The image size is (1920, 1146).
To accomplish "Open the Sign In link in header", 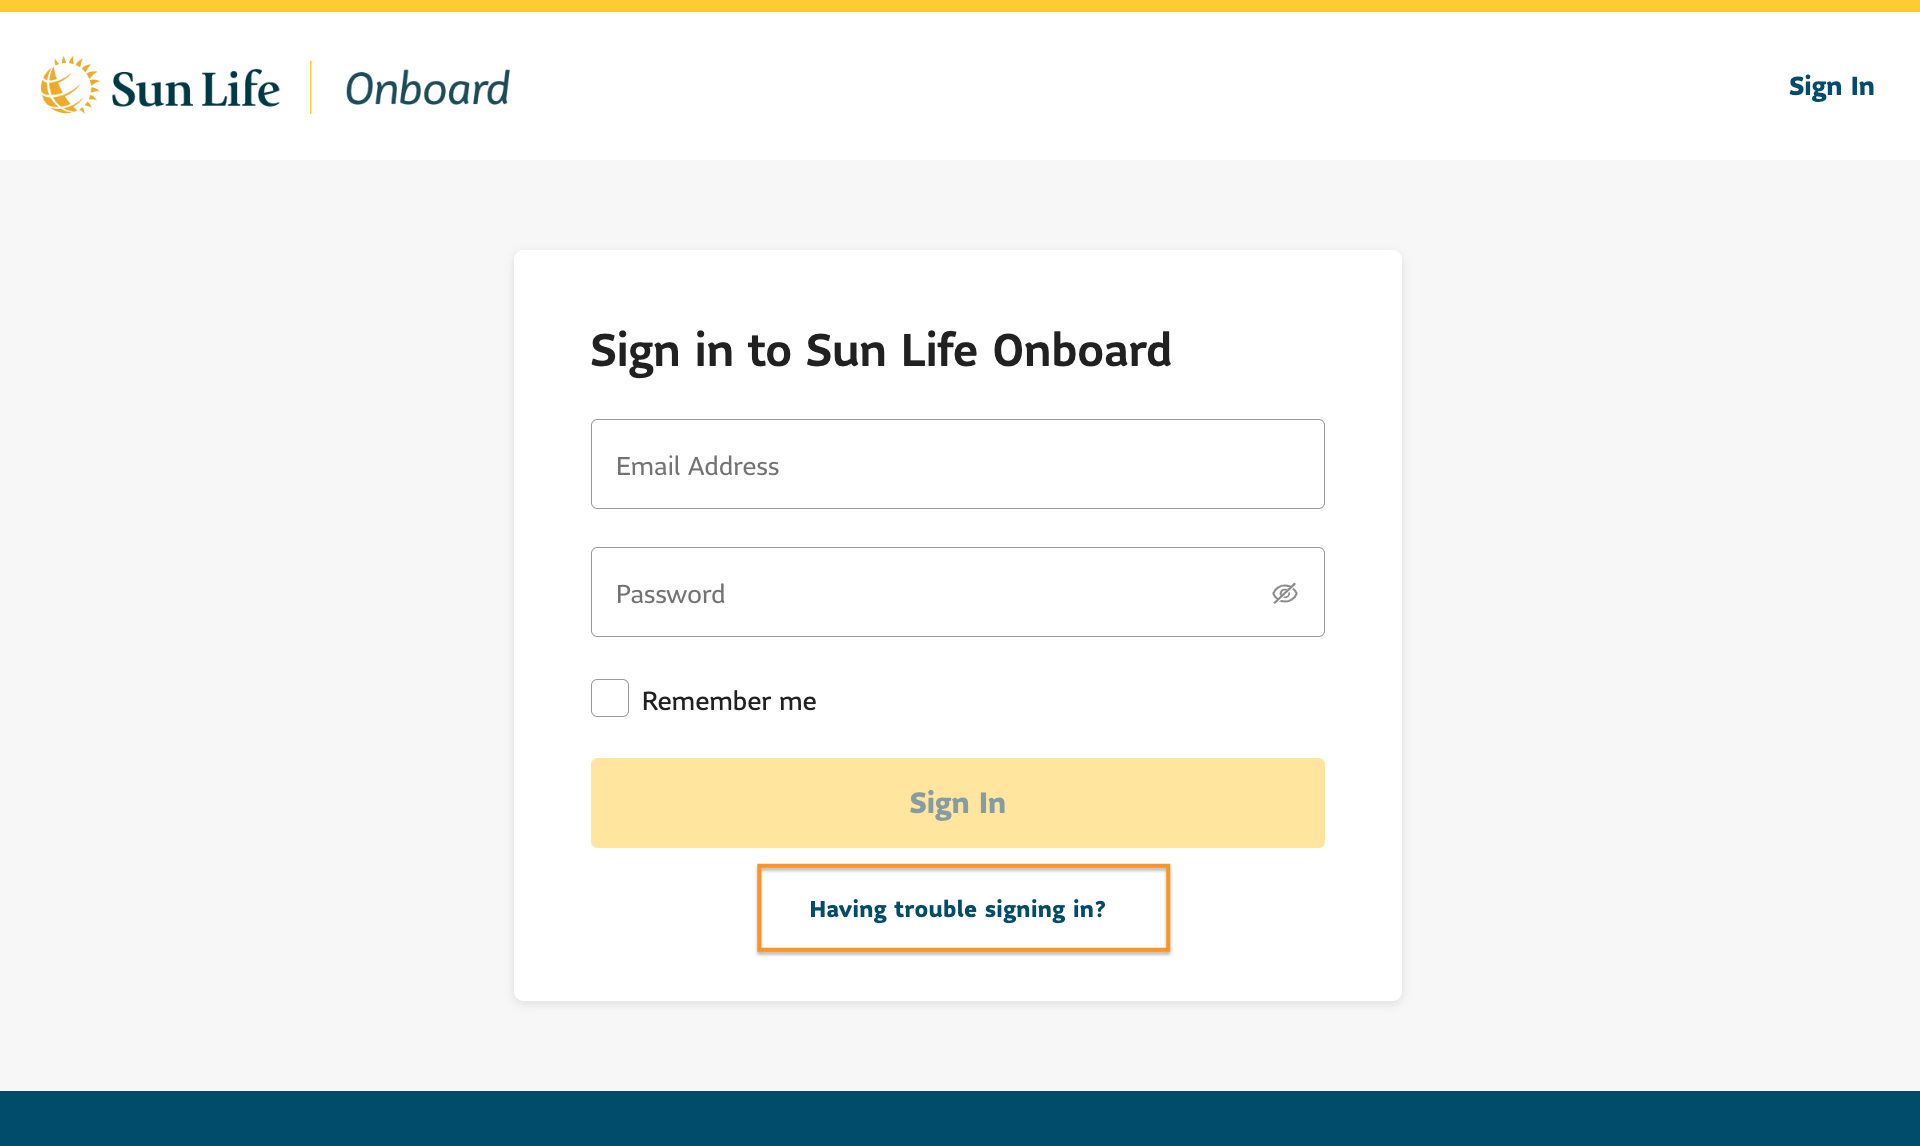I will click(1831, 87).
